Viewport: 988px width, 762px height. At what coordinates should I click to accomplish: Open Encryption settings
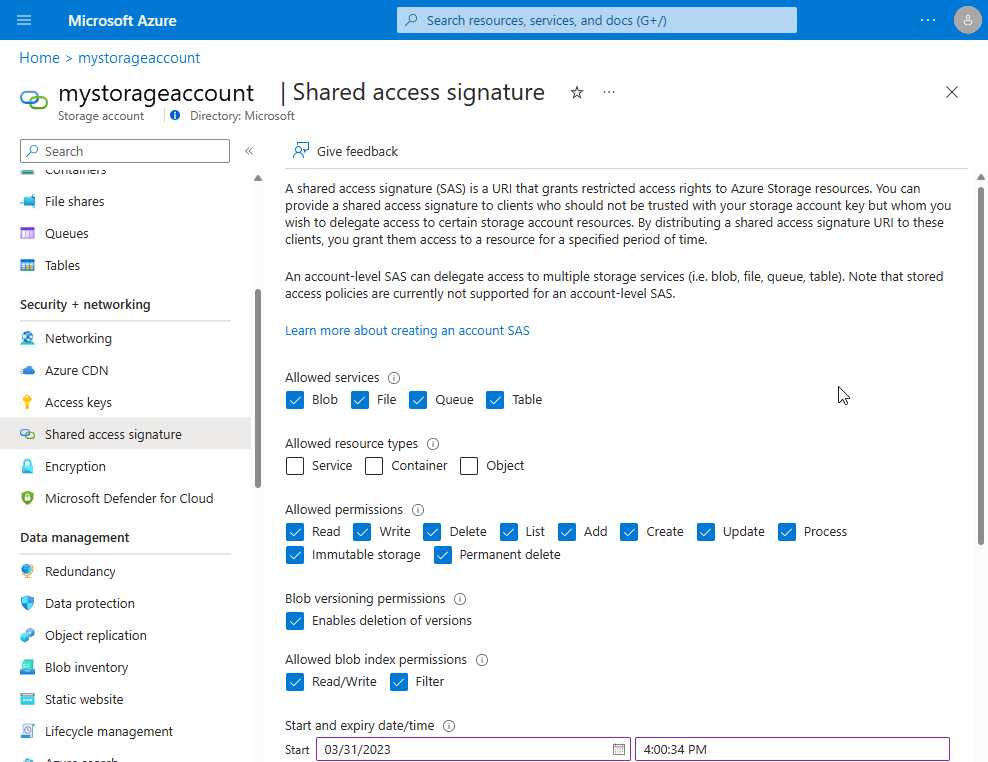(77, 466)
